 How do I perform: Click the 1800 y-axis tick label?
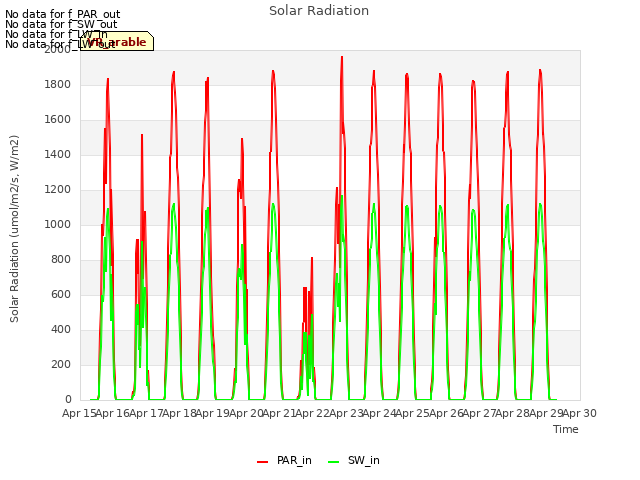coord(58,84)
